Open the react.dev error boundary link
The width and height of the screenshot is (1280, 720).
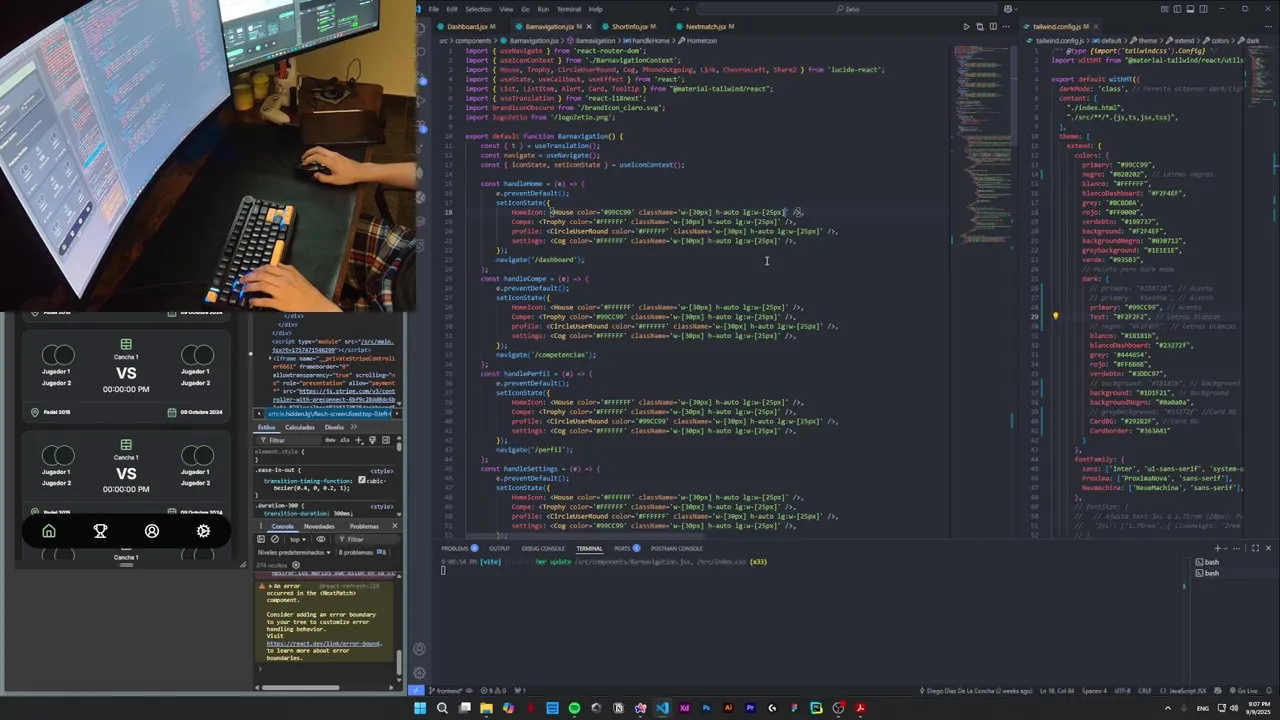(324, 644)
